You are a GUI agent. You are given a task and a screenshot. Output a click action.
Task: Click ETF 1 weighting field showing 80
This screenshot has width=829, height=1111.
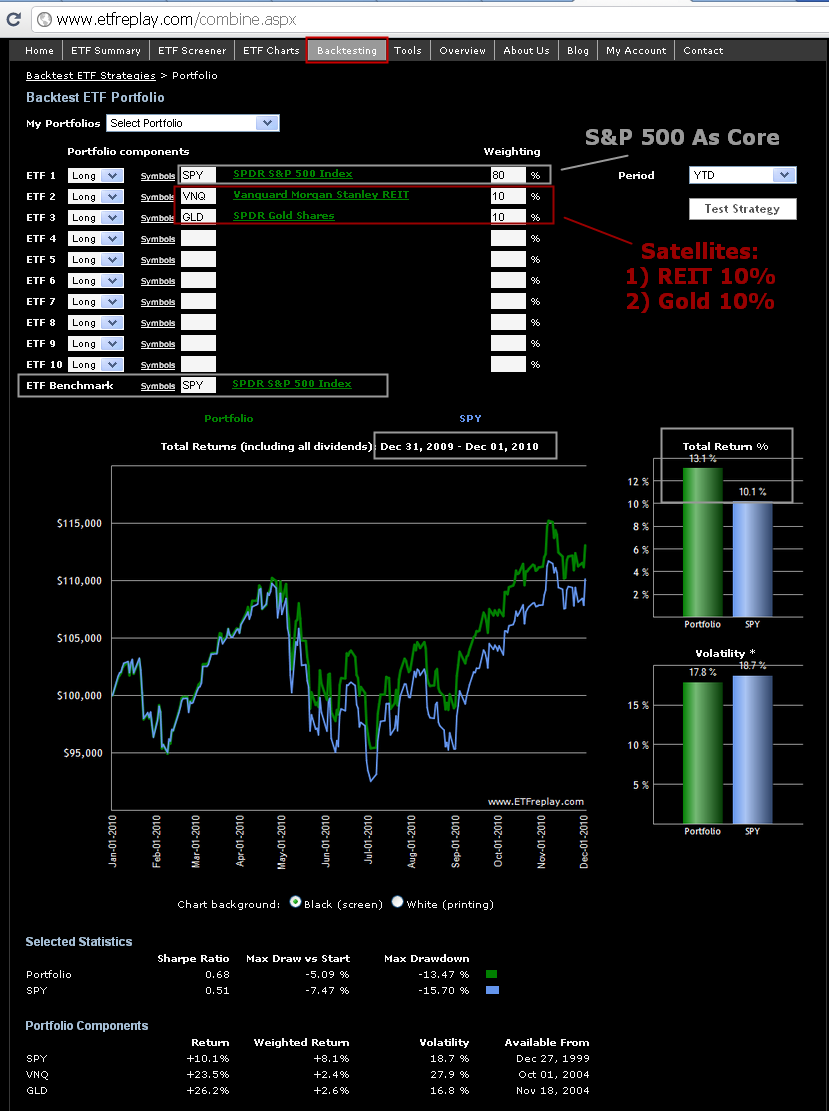point(508,176)
